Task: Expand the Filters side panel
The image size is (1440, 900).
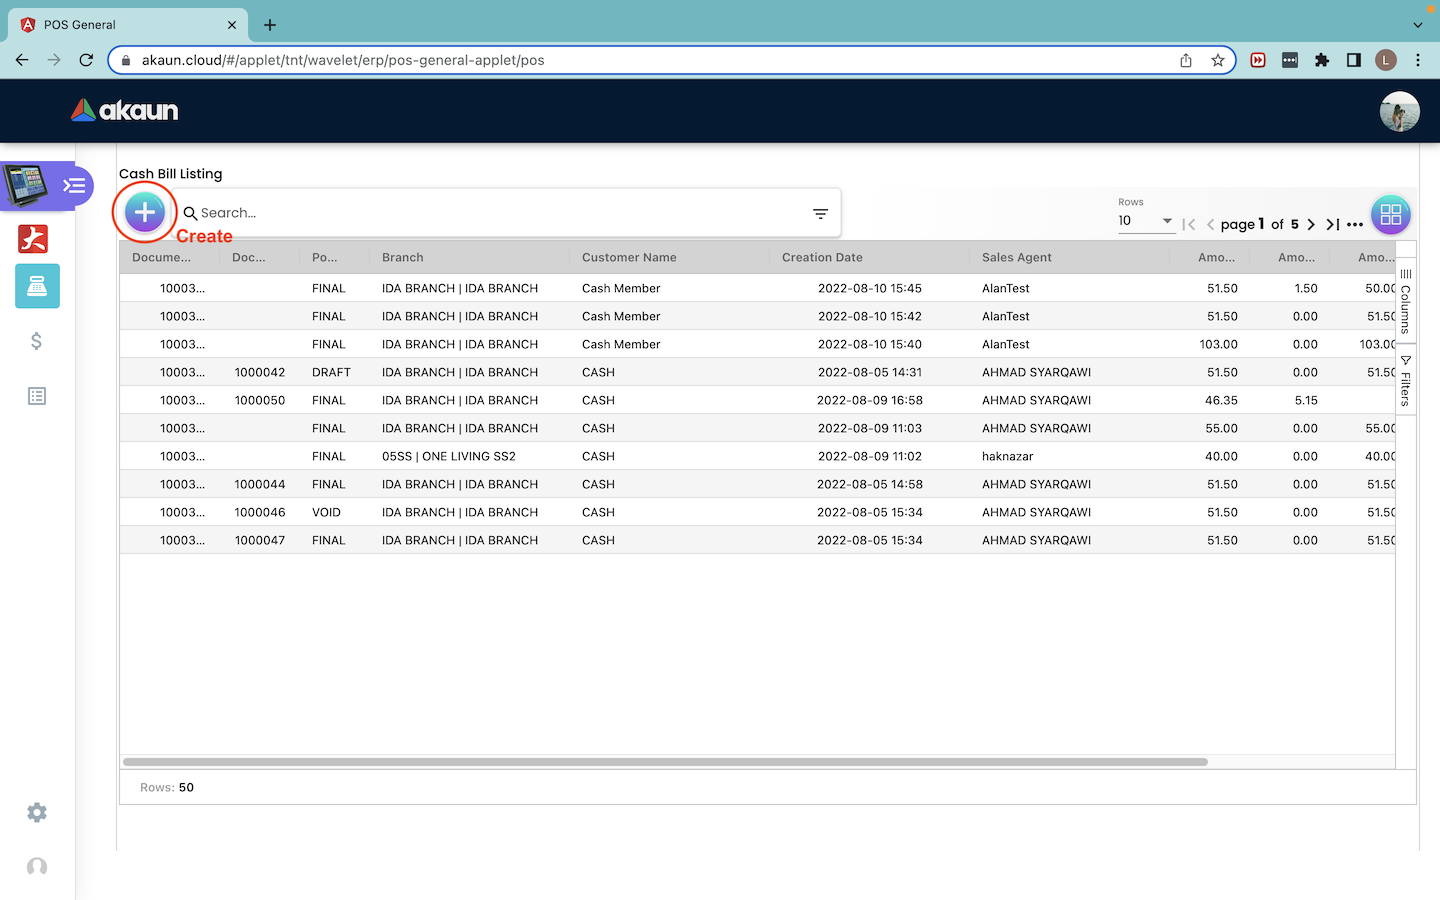Action: click(1406, 380)
